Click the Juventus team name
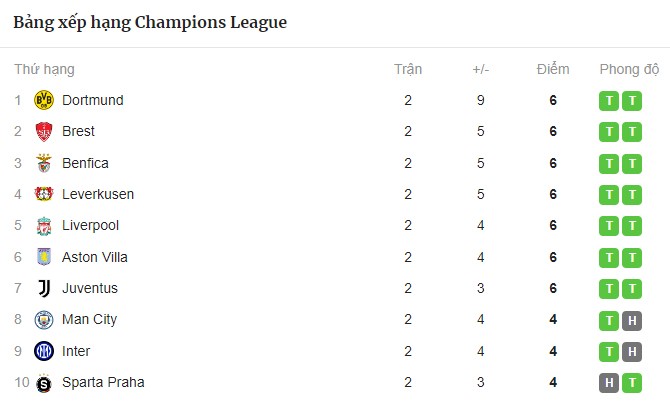The height and width of the screenshot is (419, 670). point(90,288)
